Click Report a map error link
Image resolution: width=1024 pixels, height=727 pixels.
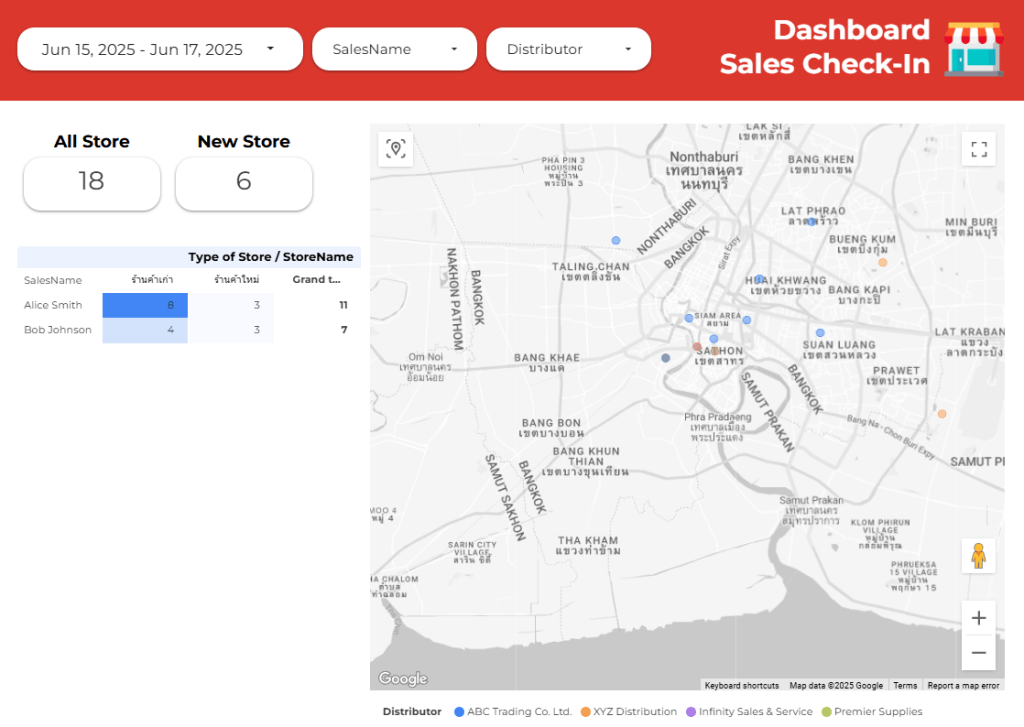tap(962, 686)
